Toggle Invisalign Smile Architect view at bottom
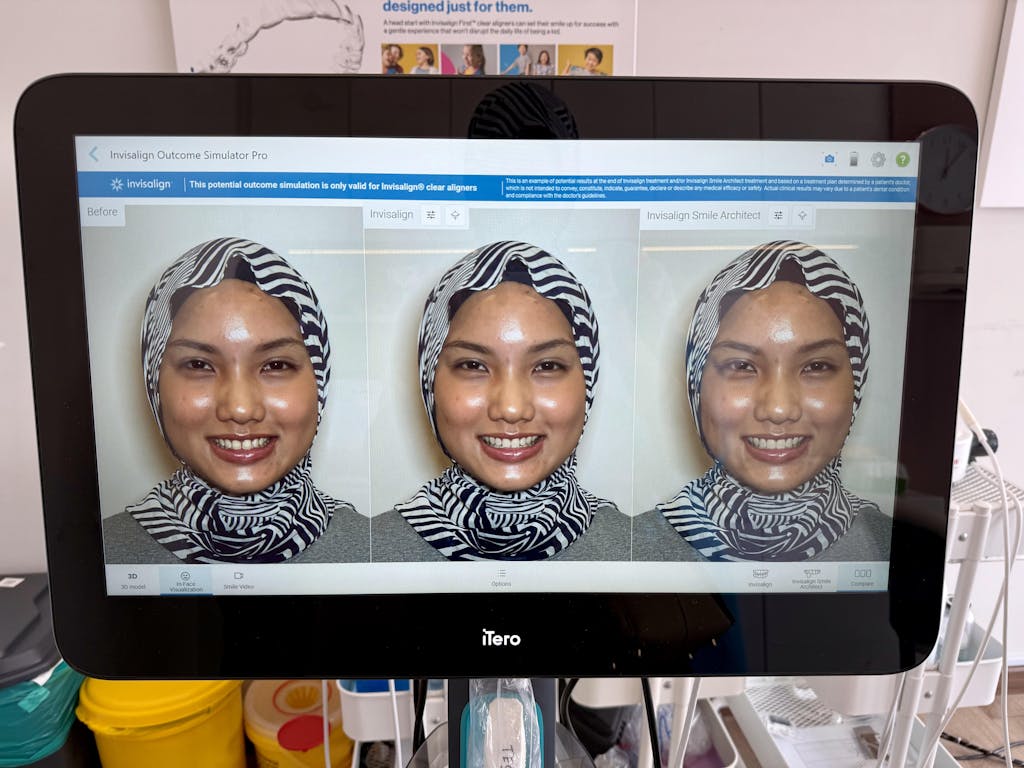The width and height of the screenshot is (1024, 768). click(x=811, y=578)
